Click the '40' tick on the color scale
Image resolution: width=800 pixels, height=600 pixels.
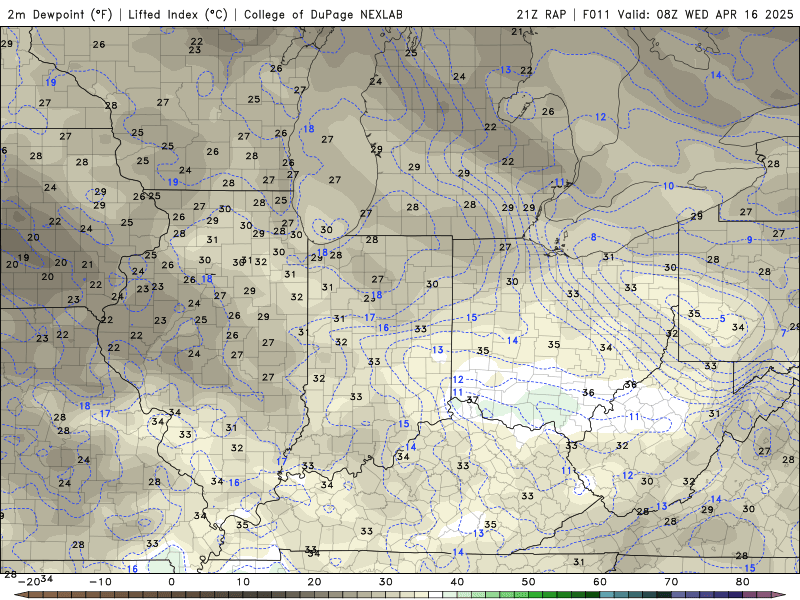tap(457, 582)
